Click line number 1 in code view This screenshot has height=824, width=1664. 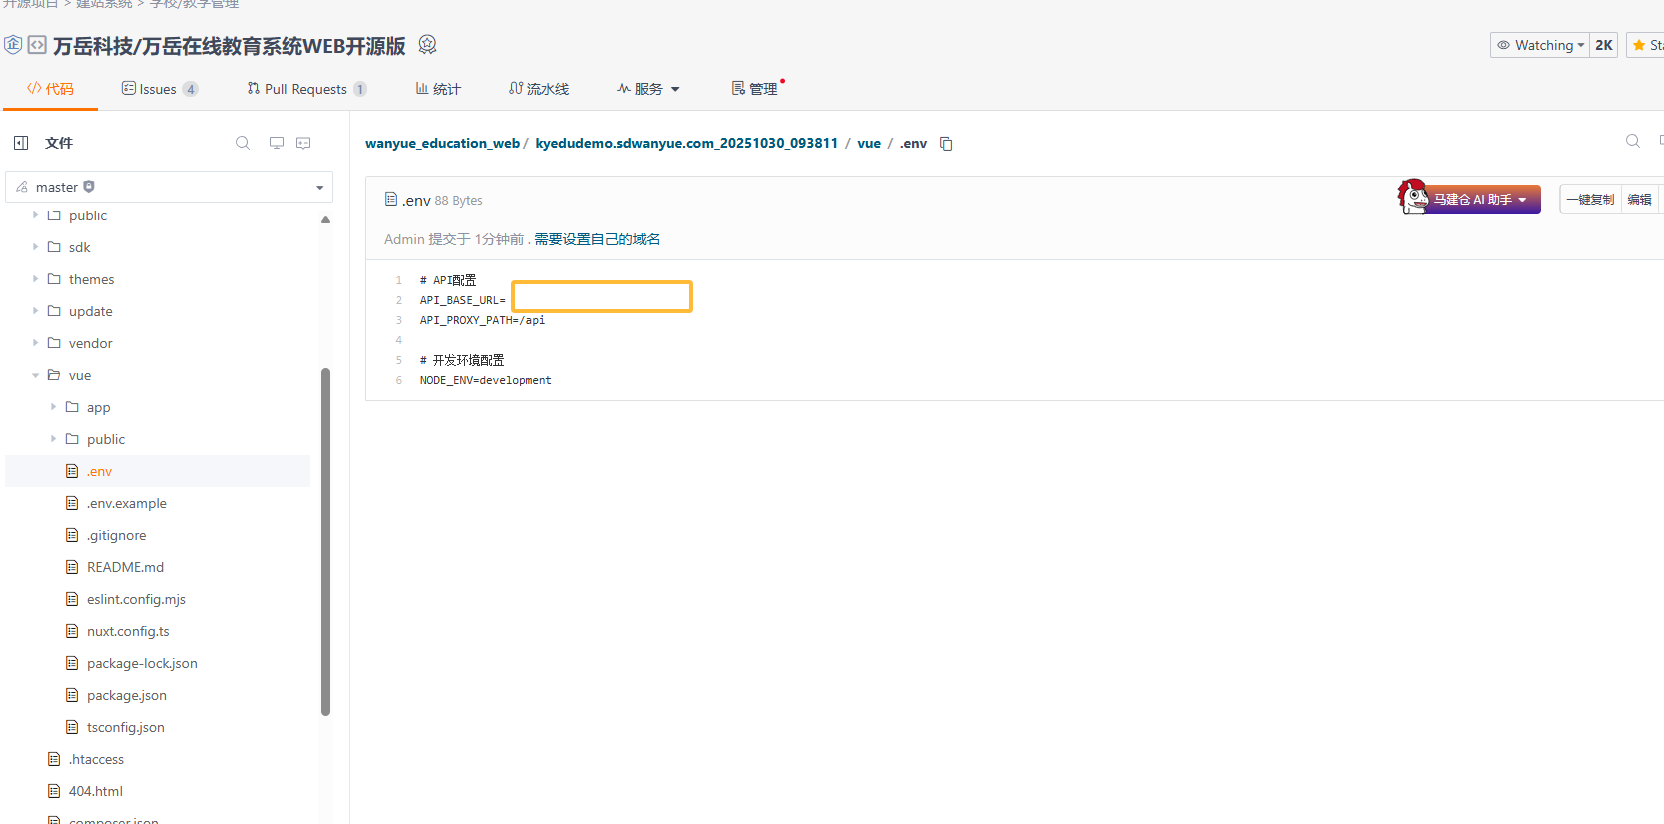click(398, 280)
